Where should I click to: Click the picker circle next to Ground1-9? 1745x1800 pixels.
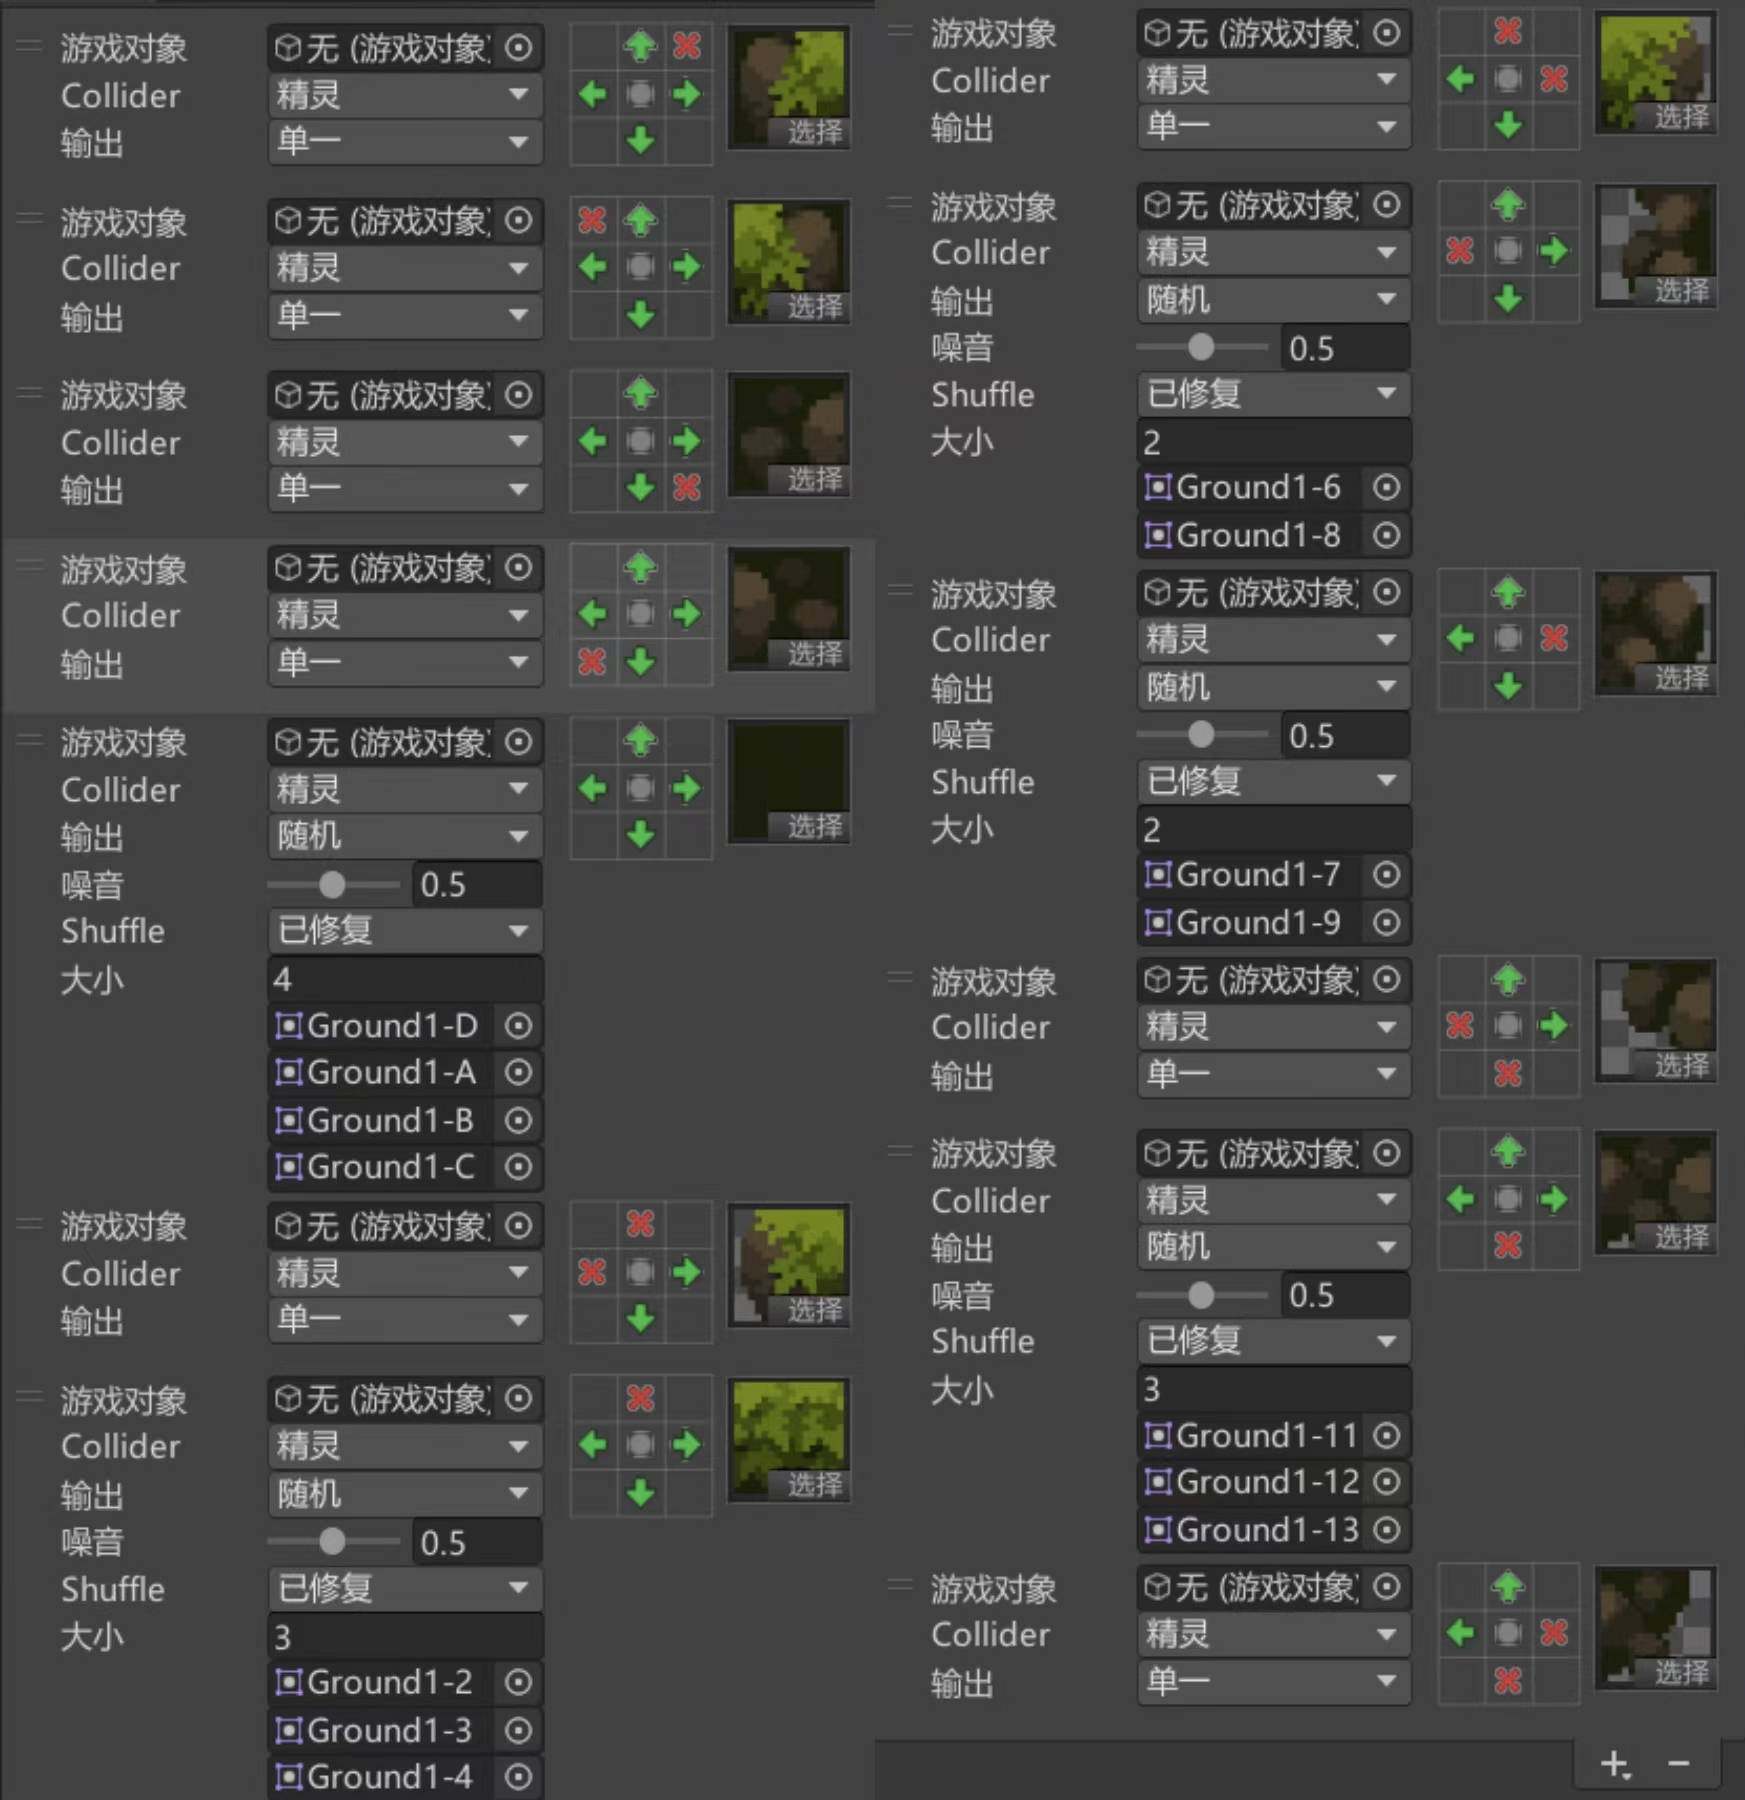1386,922
